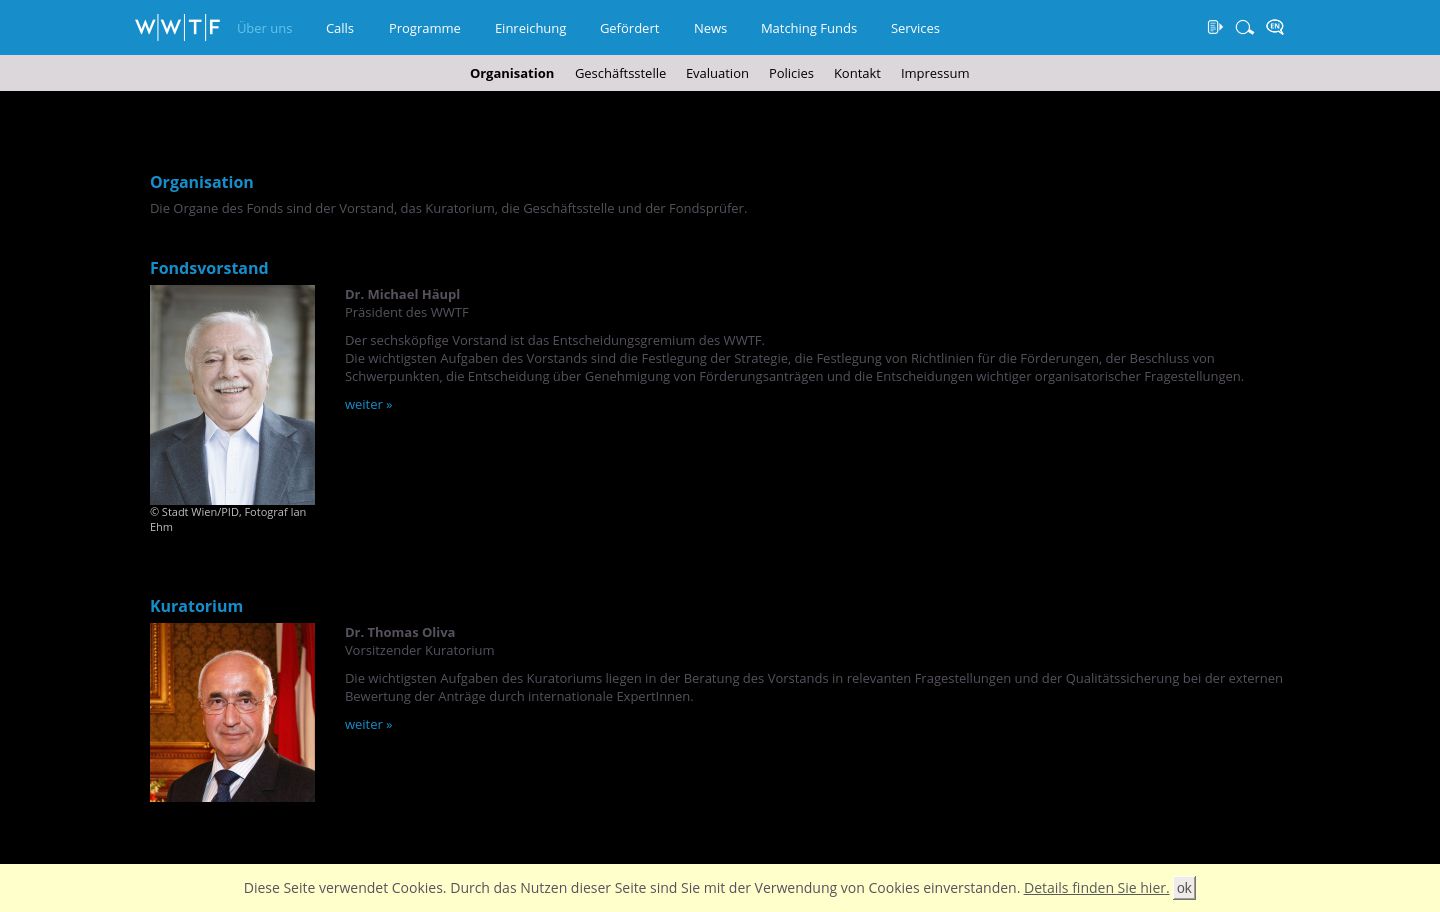Click the portrait photo of Dr. Thomas Oliva
Image resolution: width=1440 pixels, height=912 pixels.
[232, 712]
